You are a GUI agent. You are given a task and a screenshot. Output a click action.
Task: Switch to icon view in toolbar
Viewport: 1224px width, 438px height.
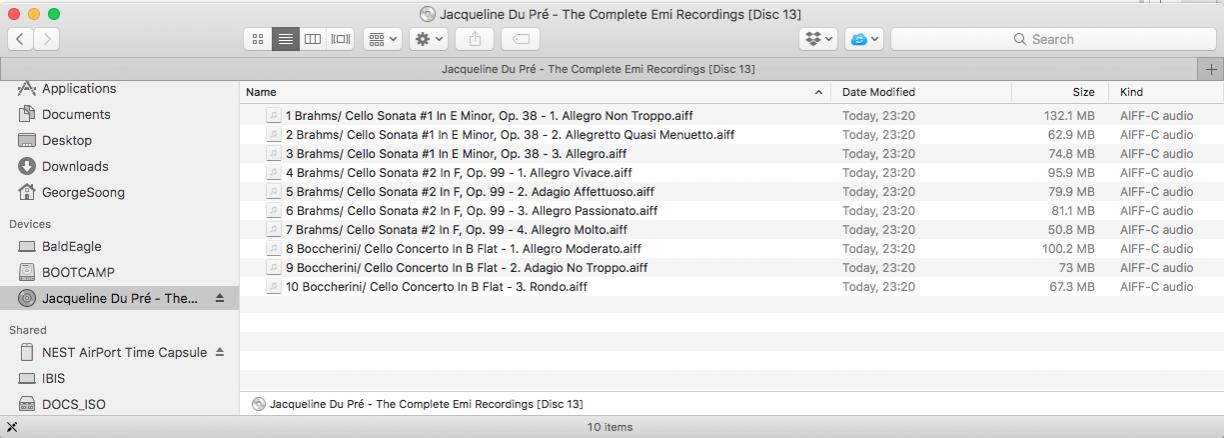[258, 39]
